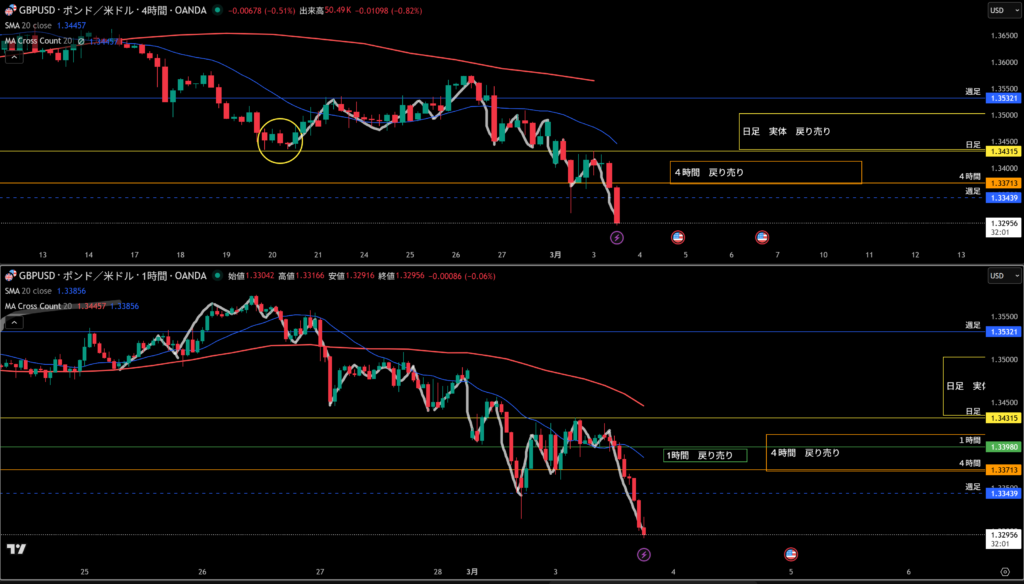
Task: Open the second US flag economic event in top chart
Action: [x=762, y=237]
